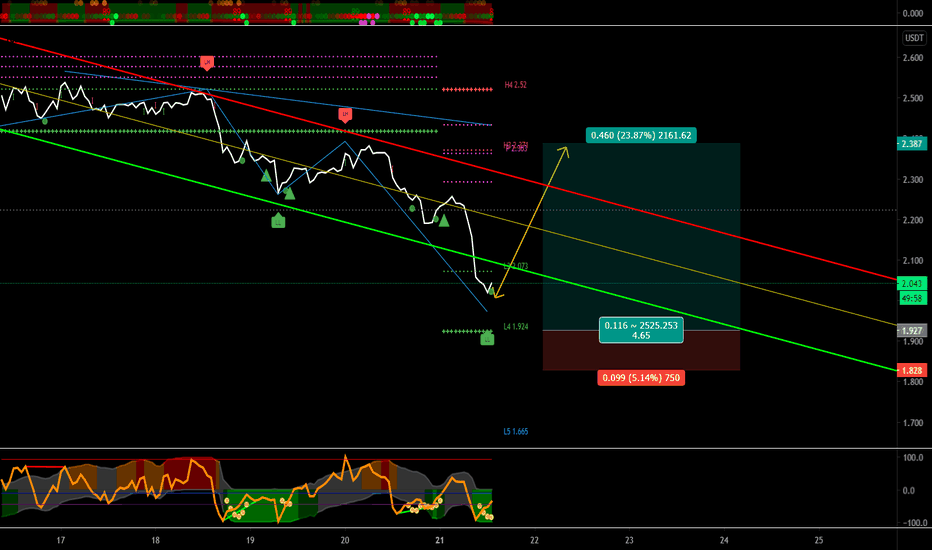932x550 pixels.
Task: Click the green dot signal at the latest price low
Action: [x=491, y=291]
